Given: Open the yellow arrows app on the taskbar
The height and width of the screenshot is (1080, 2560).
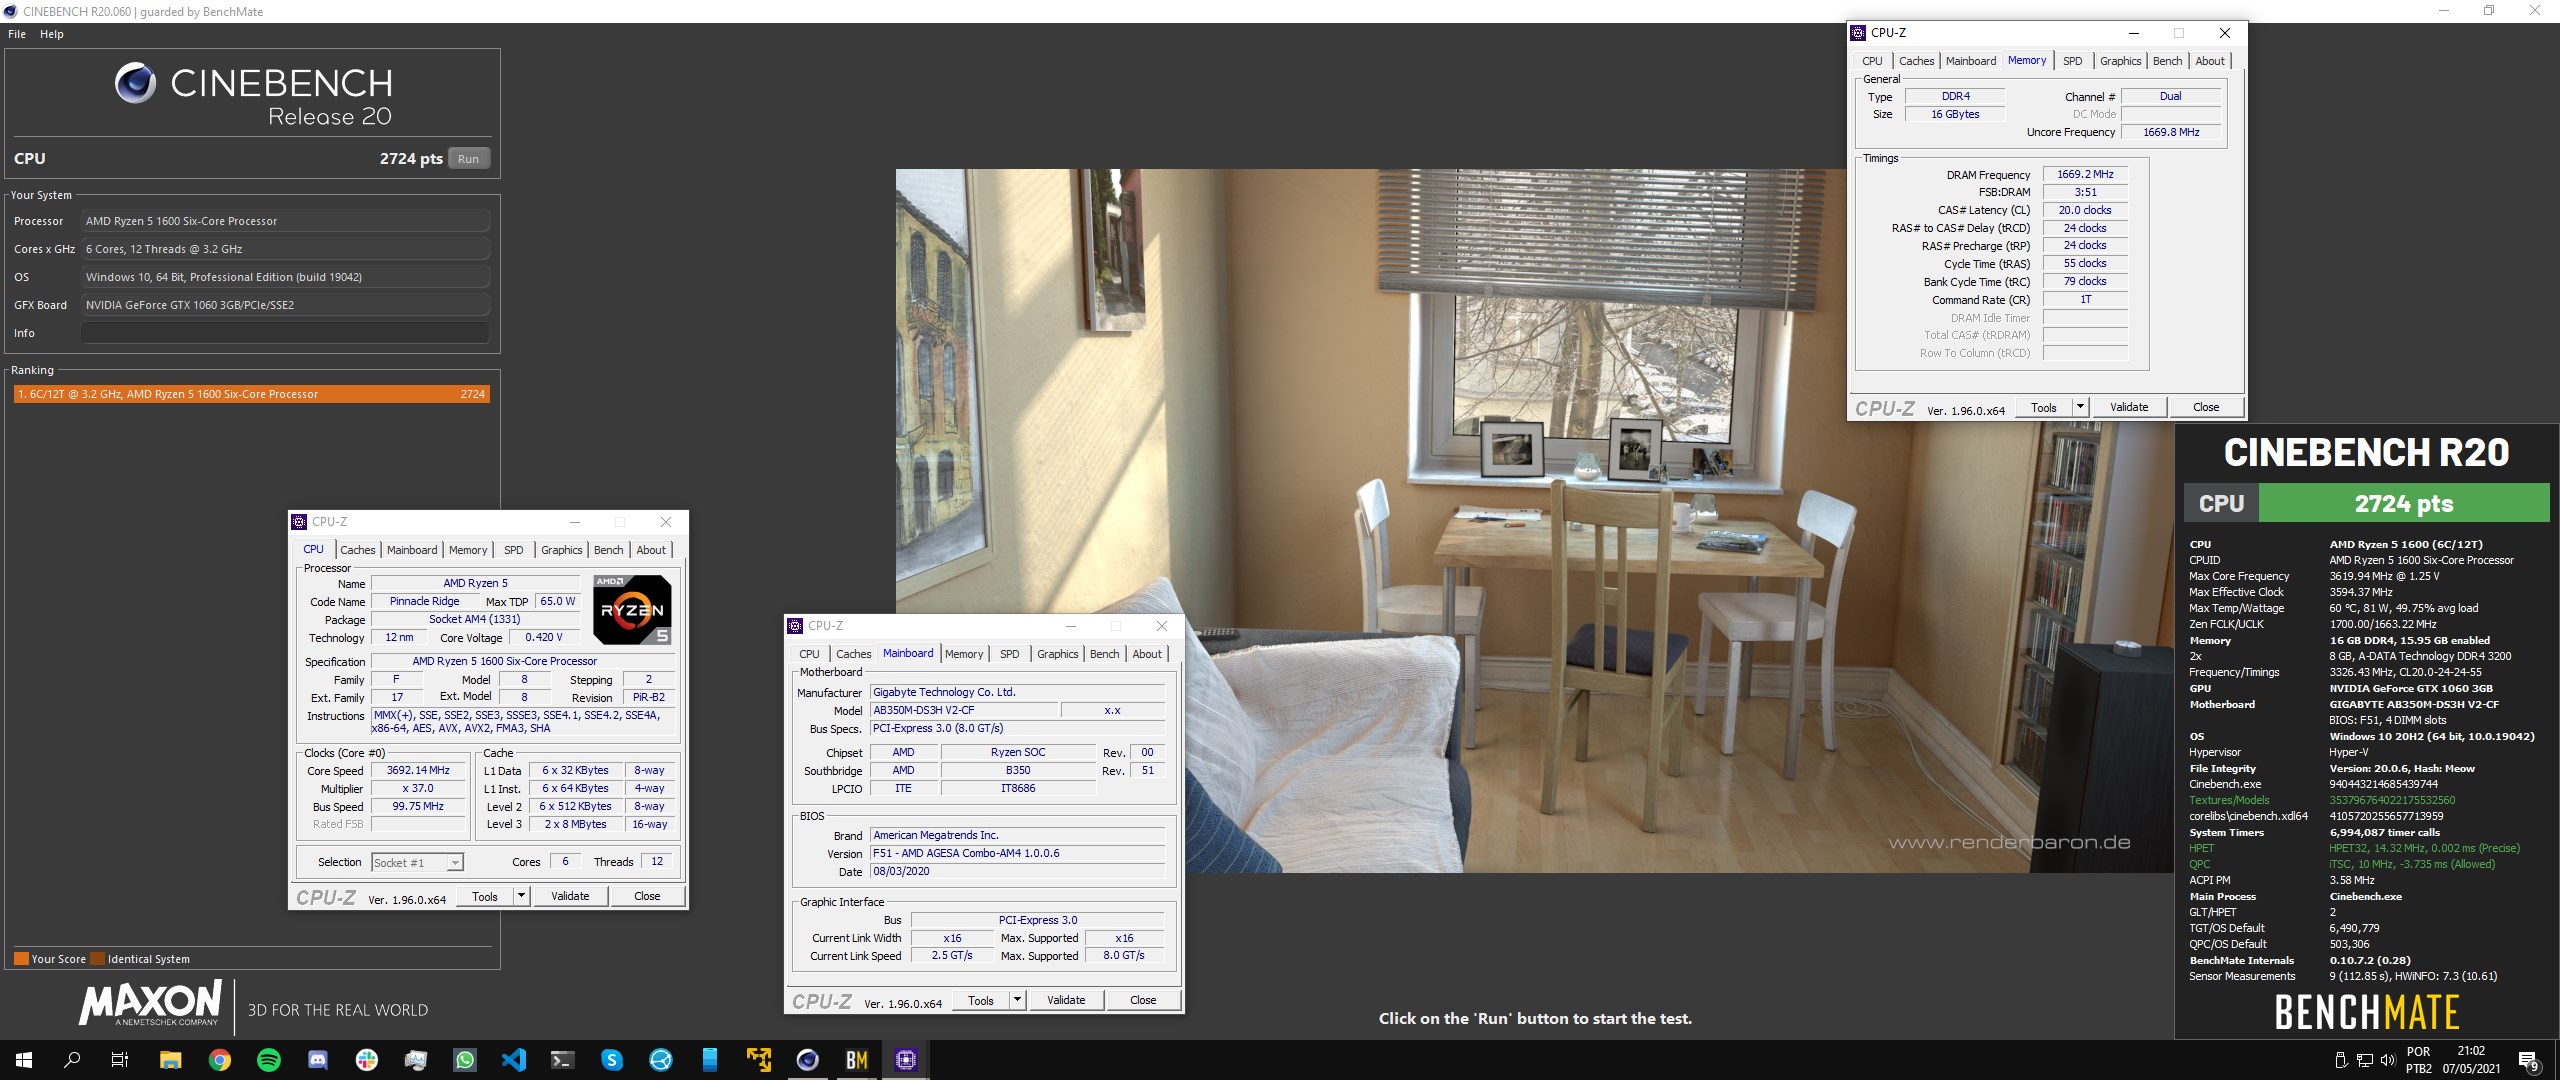Looking at the screenshot, I should tap(759, 1060).
